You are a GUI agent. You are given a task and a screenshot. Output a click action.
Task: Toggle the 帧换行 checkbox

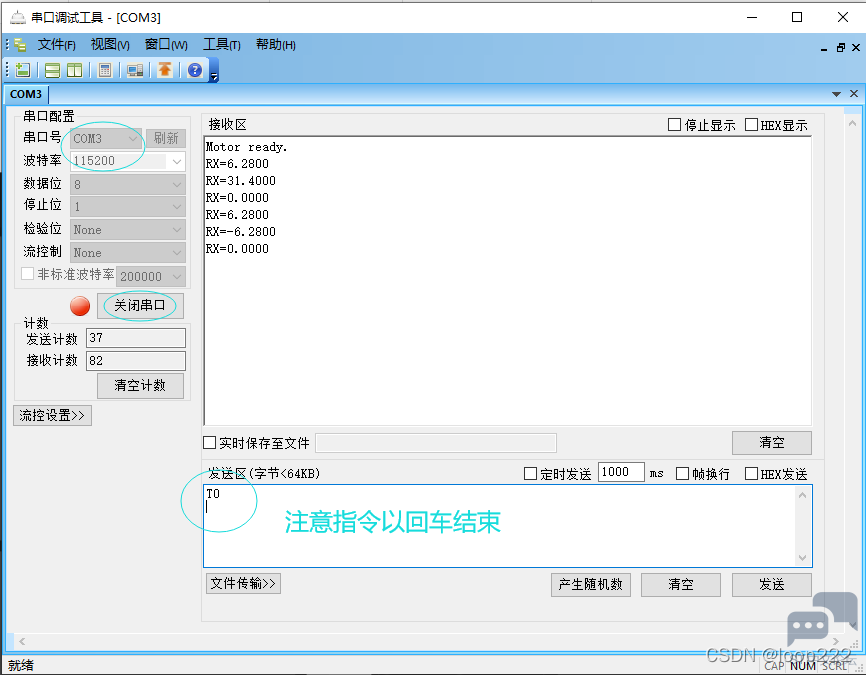(x=683, y=473)
